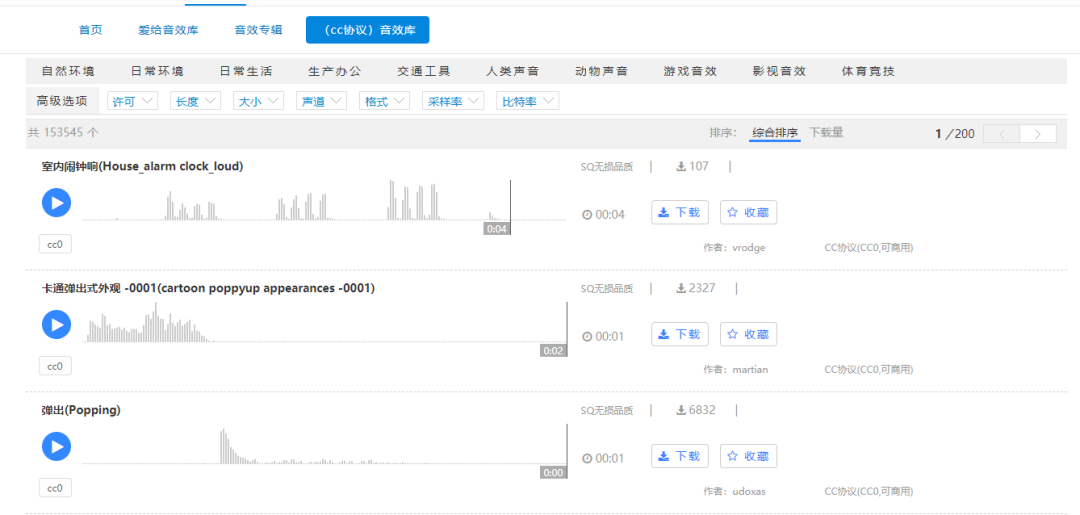
Task: Play the Popping sound effect
Action: (56, 447)
